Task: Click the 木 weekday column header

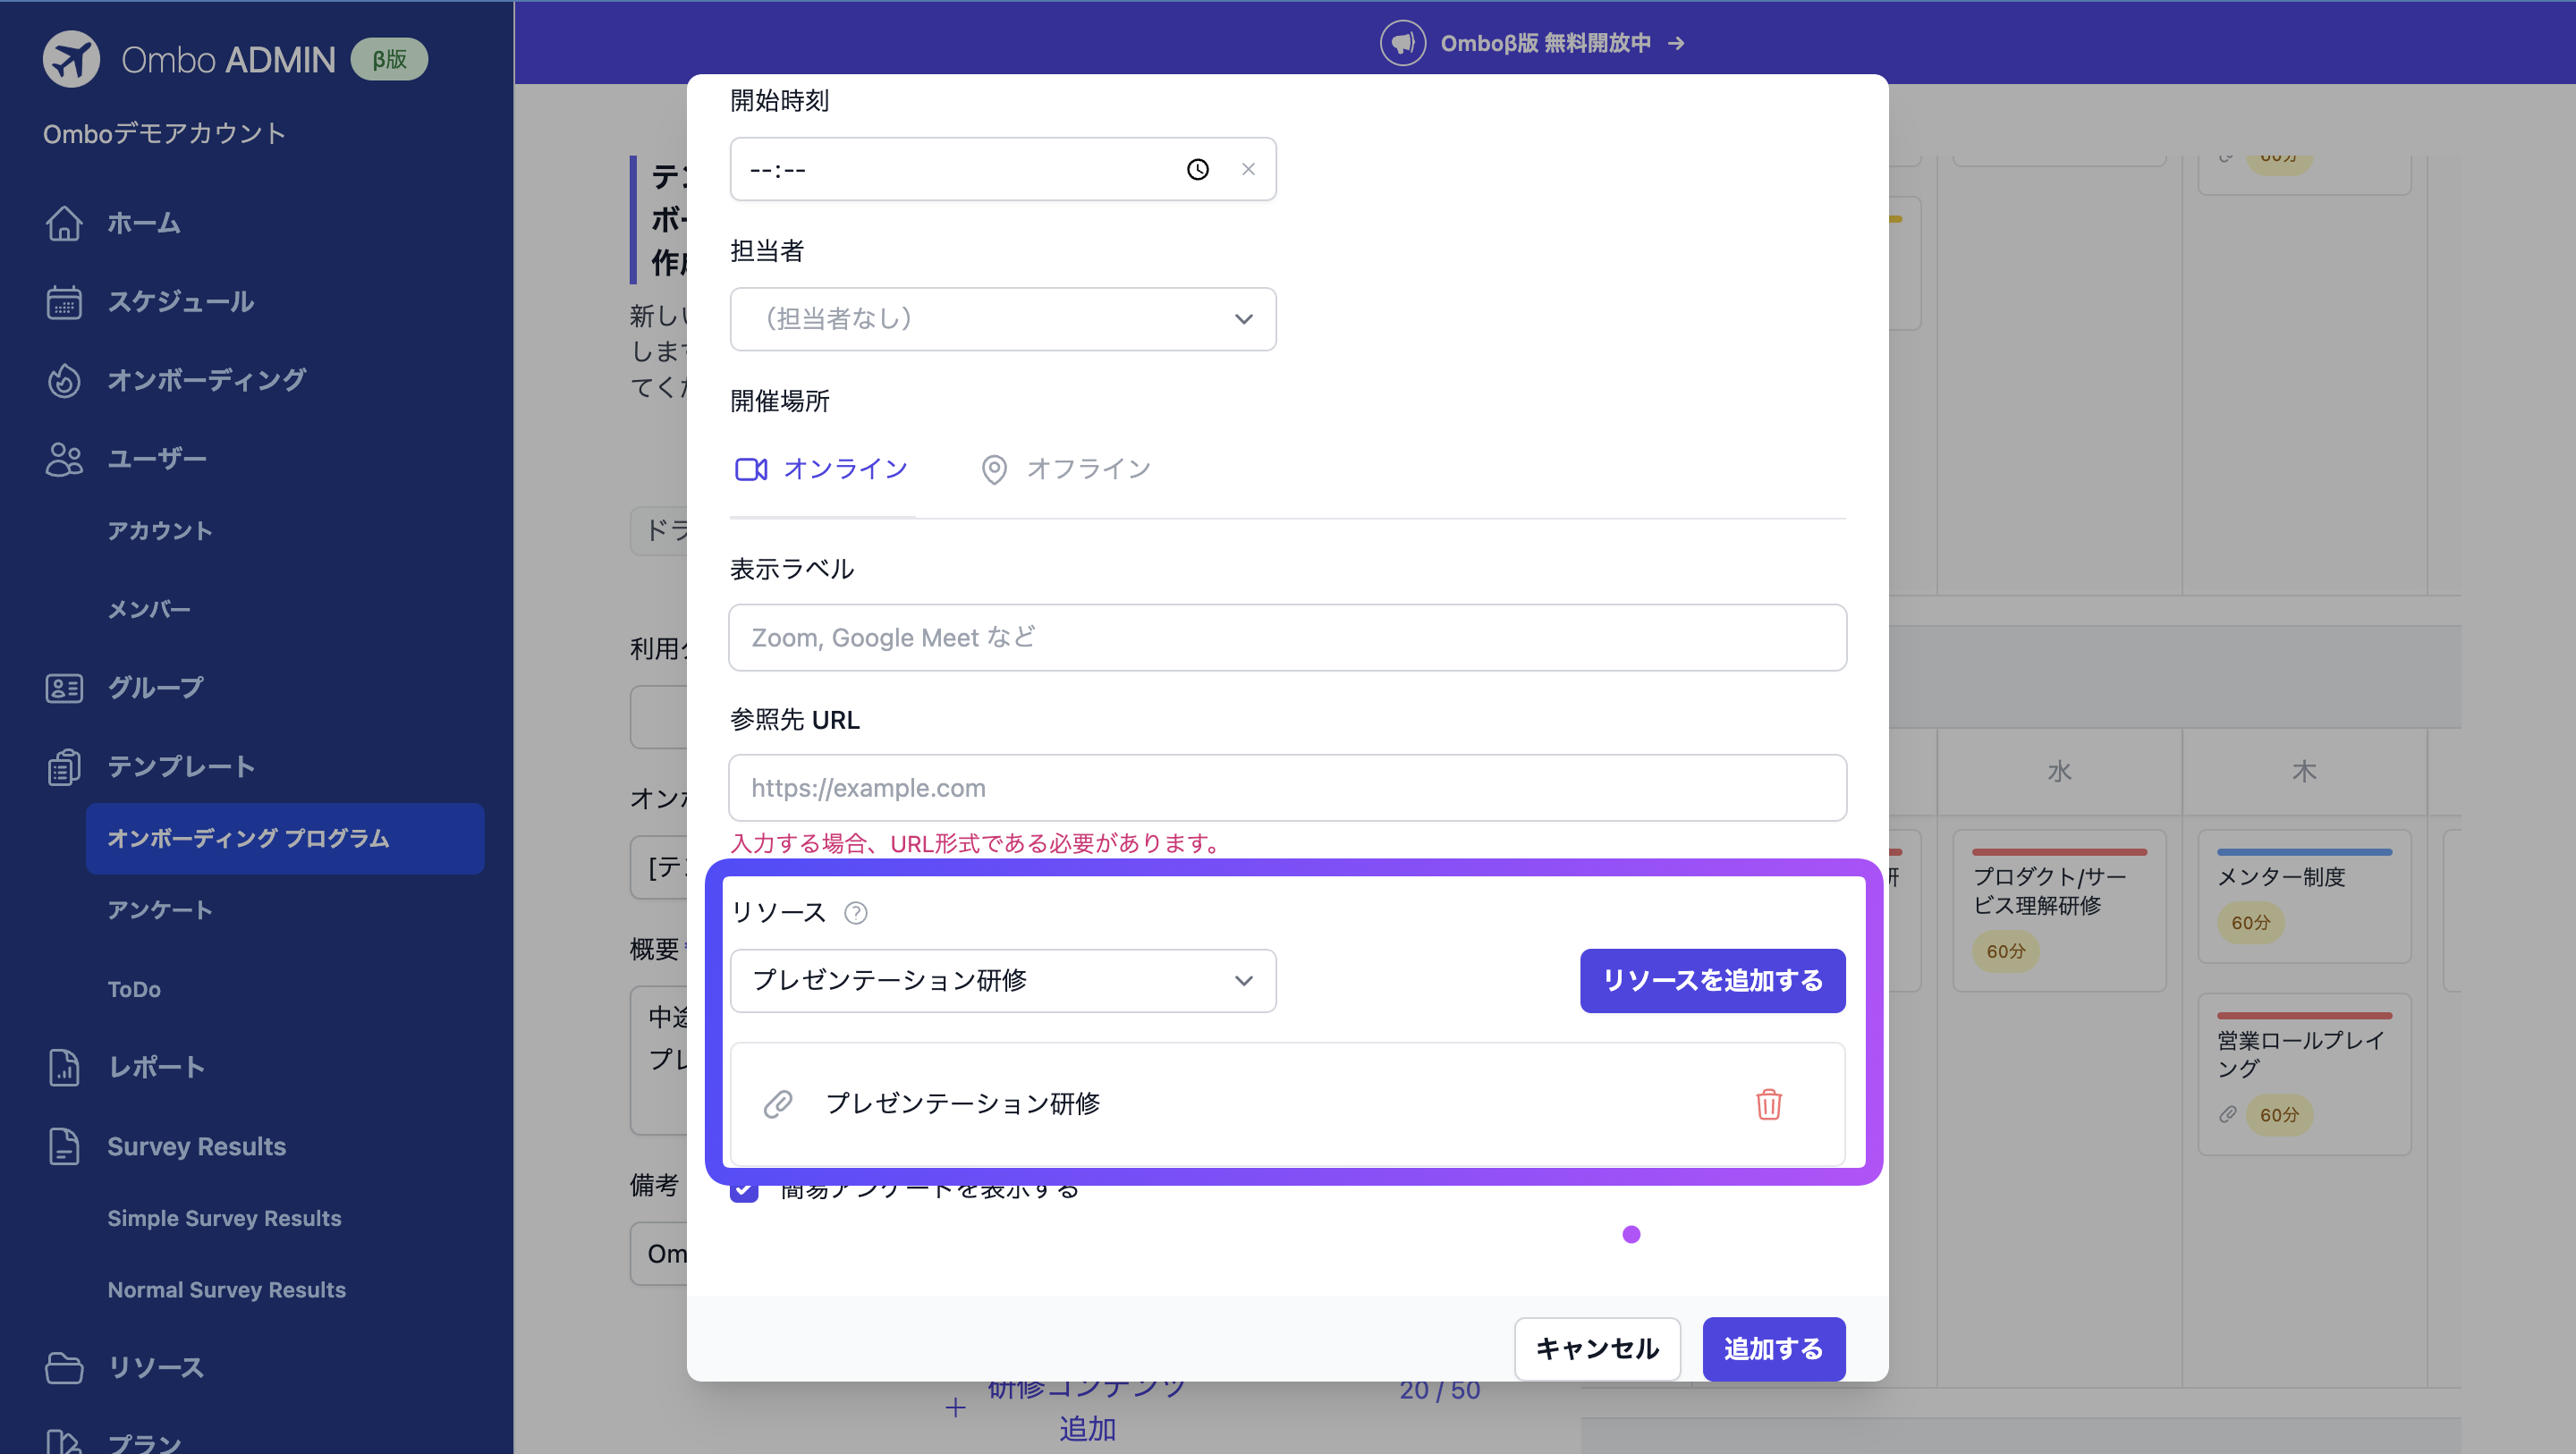Action: 2304,771
